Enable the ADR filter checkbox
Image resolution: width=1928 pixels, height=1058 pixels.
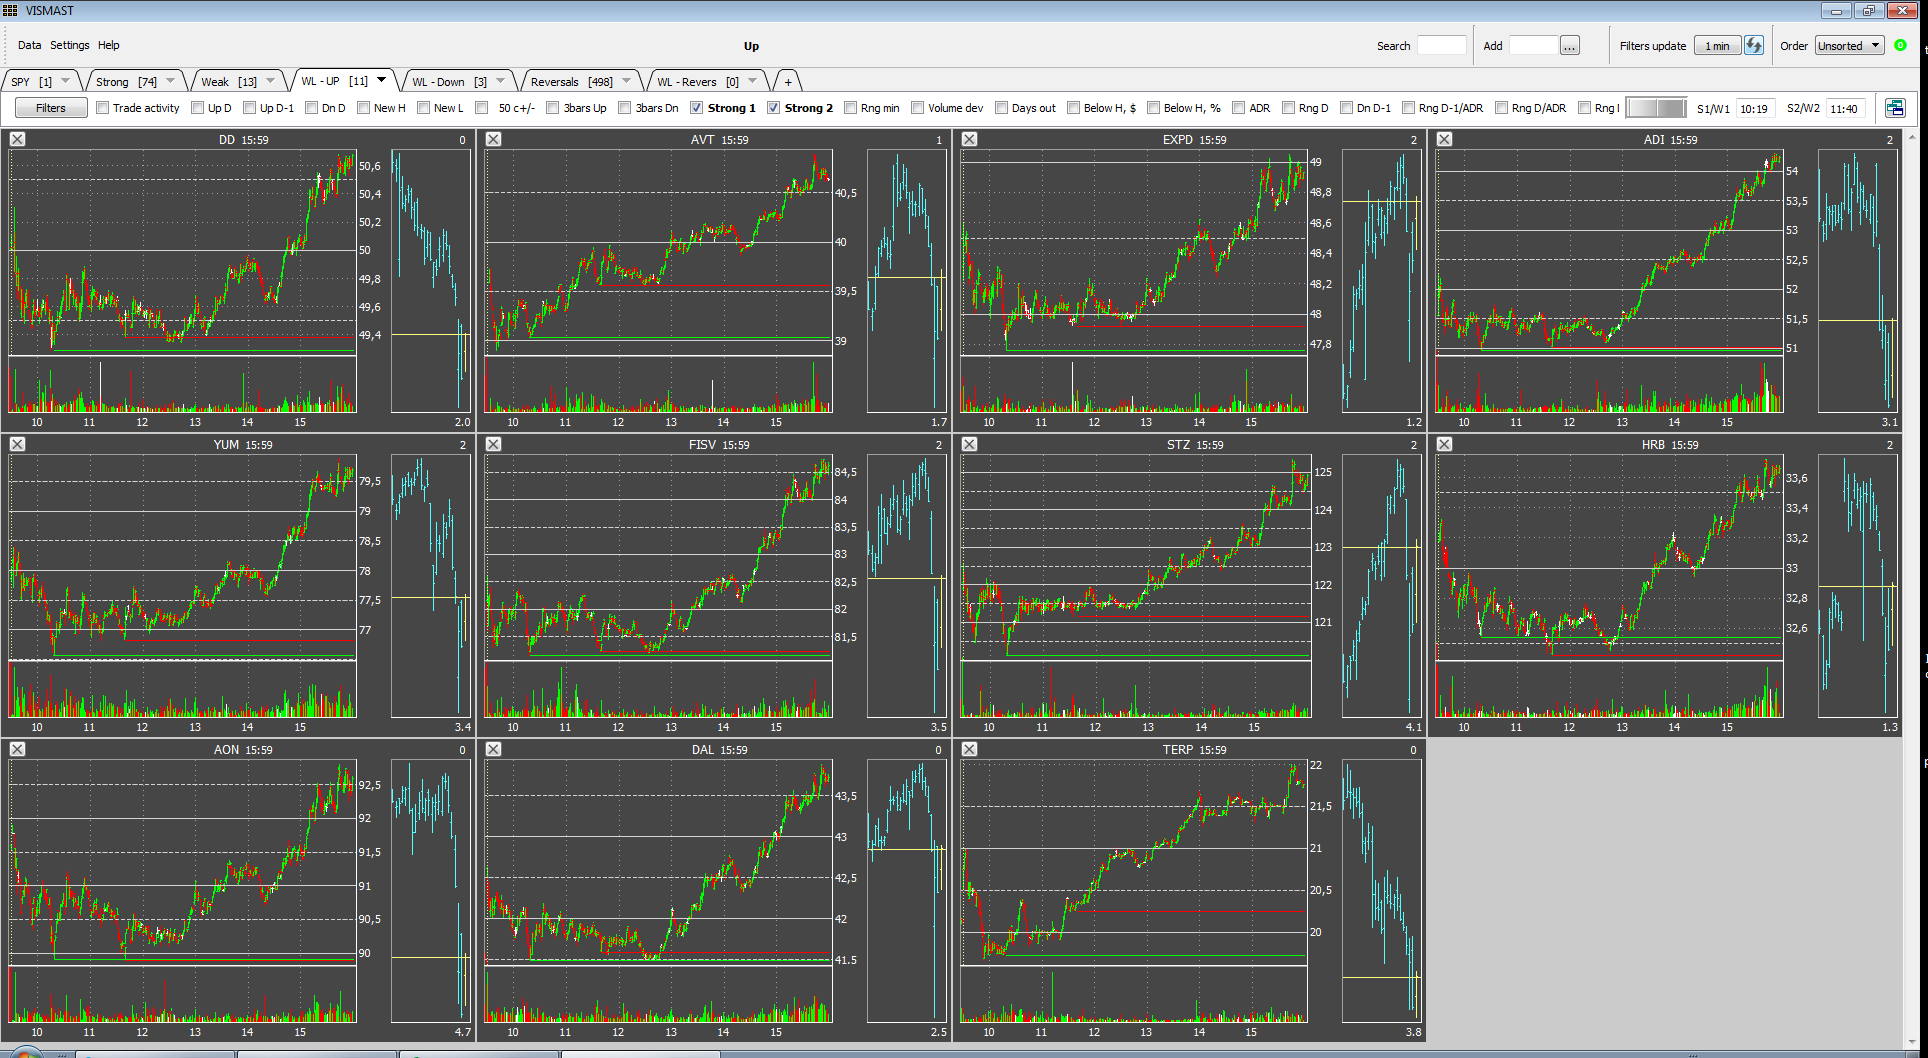pos(1239,108)
